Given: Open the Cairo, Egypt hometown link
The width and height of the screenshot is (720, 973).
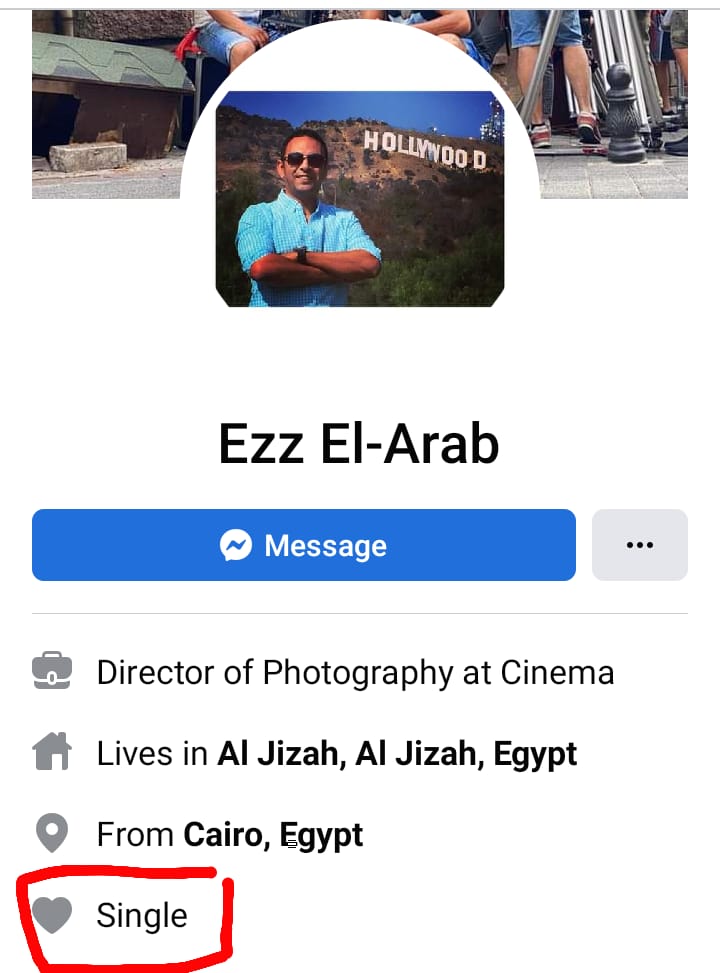Looking at the screenshot, I should click(273, 835).
